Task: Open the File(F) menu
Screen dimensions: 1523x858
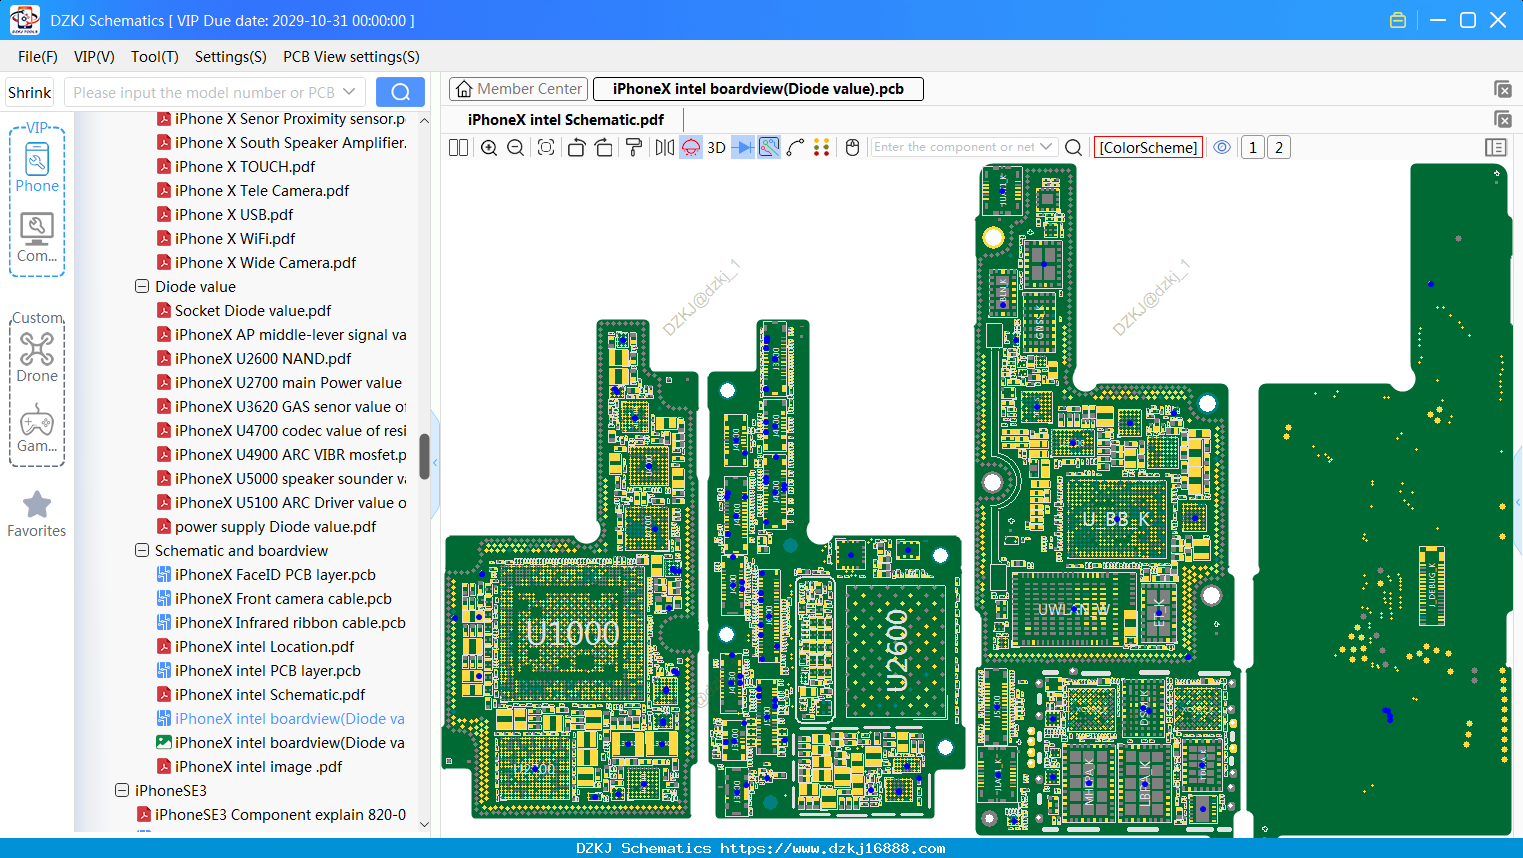Action: pos(38,57)
